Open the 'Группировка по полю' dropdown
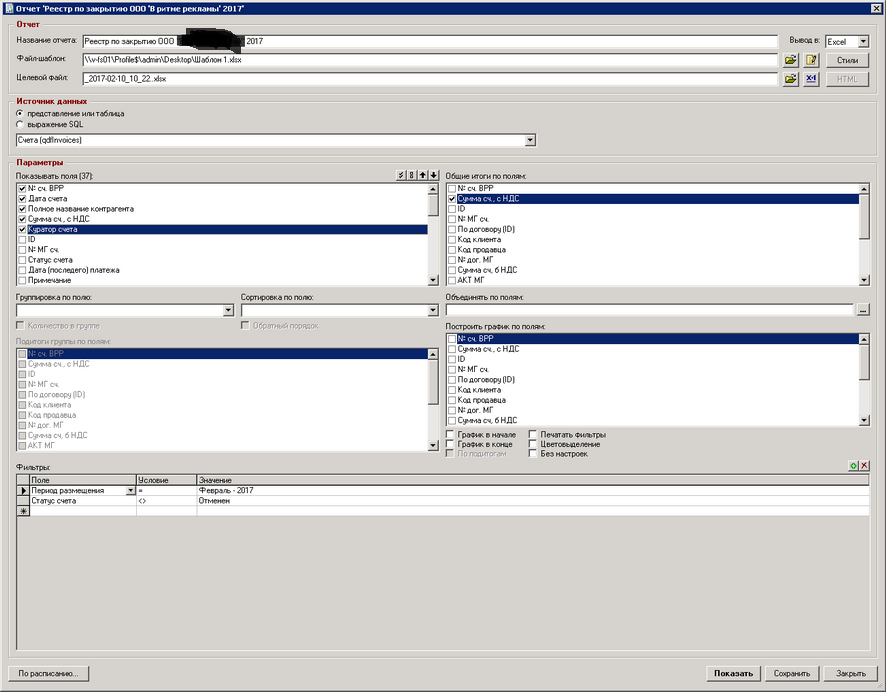This screenshot has height=692, width=886. 228,311
